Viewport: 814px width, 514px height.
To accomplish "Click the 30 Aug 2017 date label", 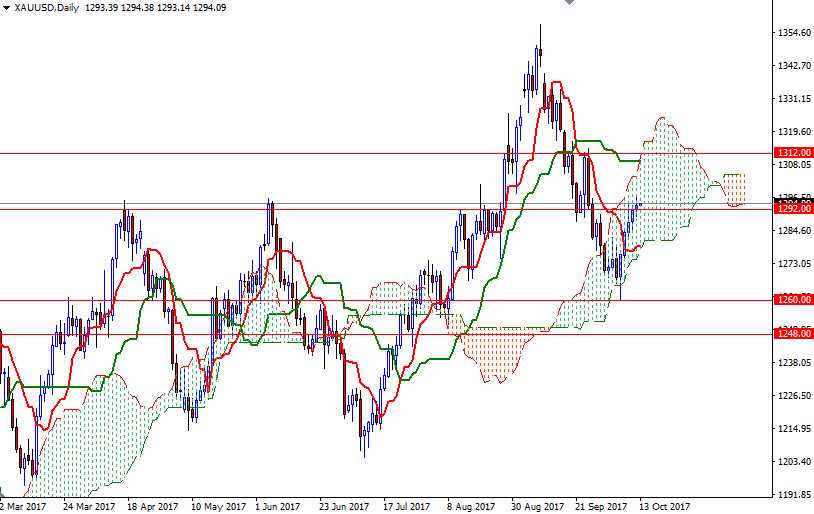I will click(537, 506).
